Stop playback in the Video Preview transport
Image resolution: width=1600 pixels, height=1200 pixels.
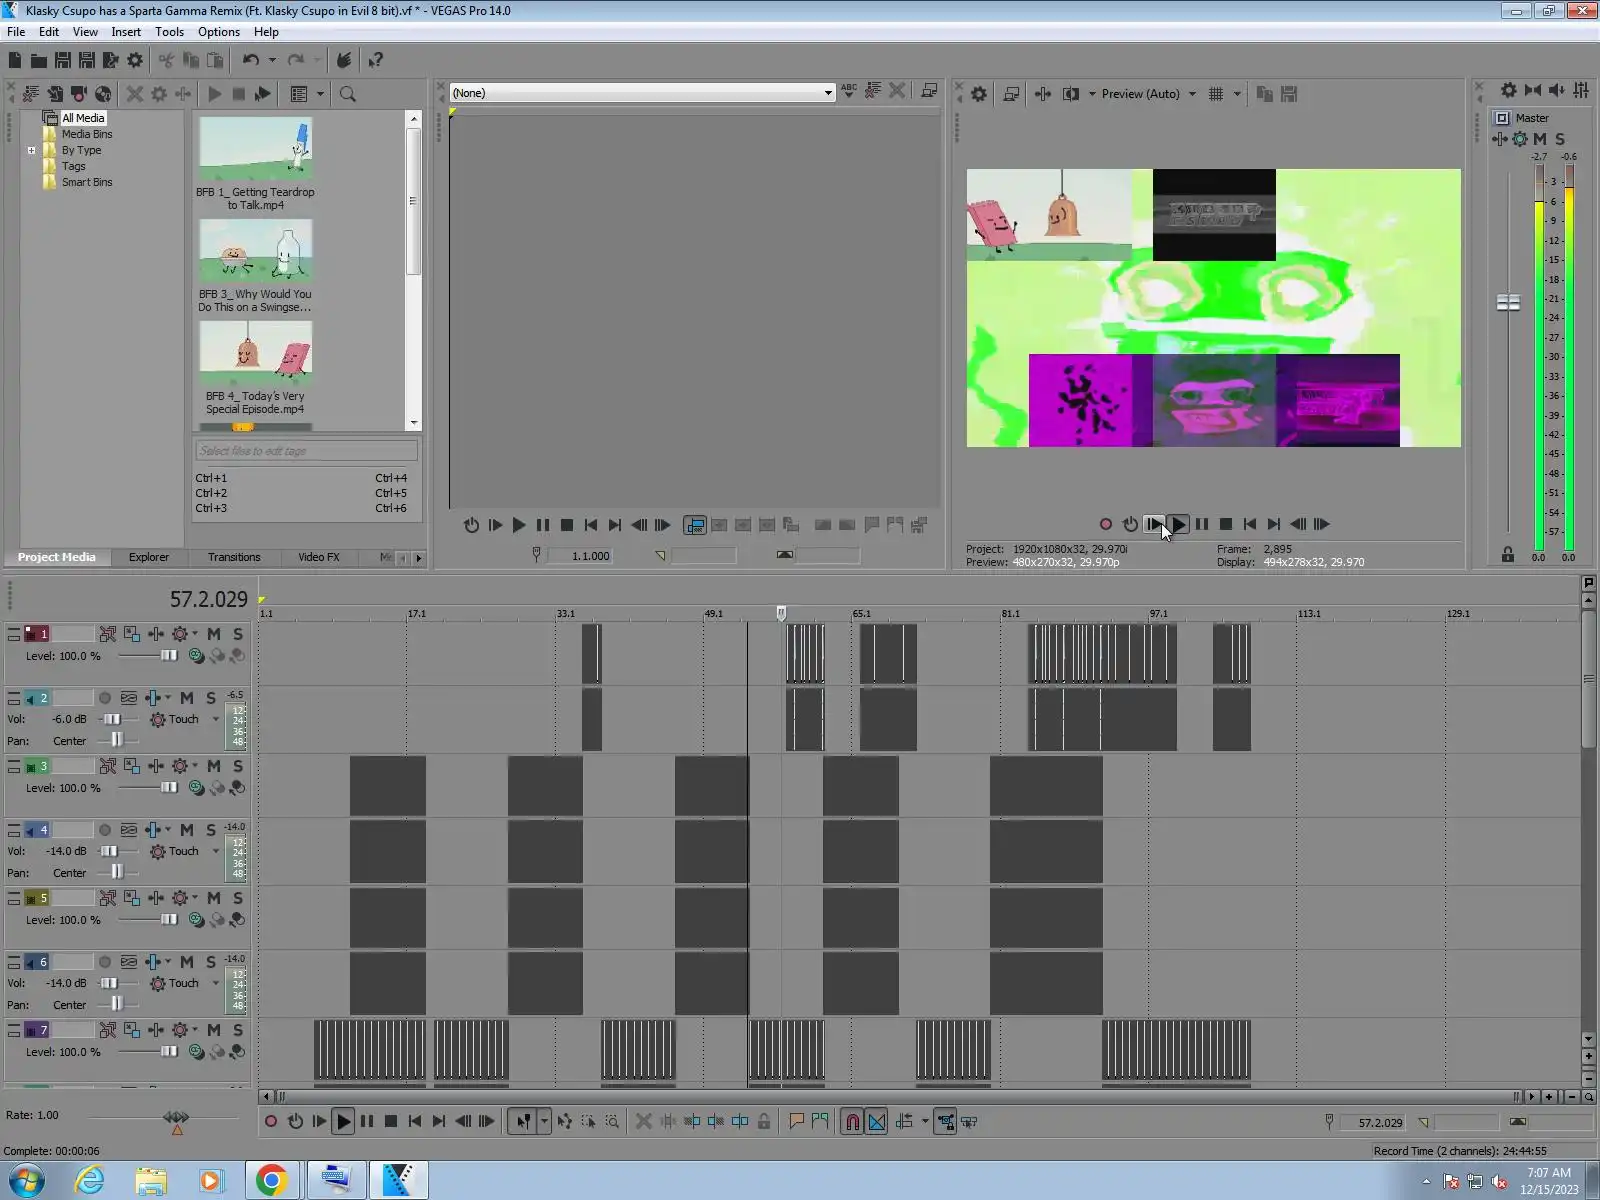(x=1226, y=524)
